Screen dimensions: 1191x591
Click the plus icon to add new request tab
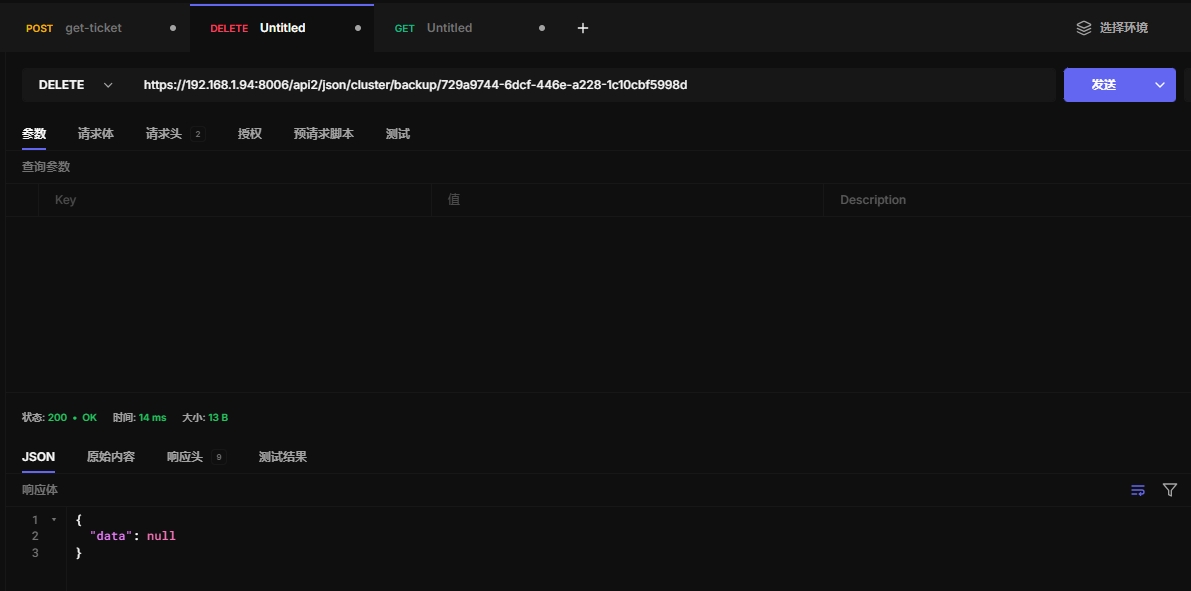coord(583,28)
